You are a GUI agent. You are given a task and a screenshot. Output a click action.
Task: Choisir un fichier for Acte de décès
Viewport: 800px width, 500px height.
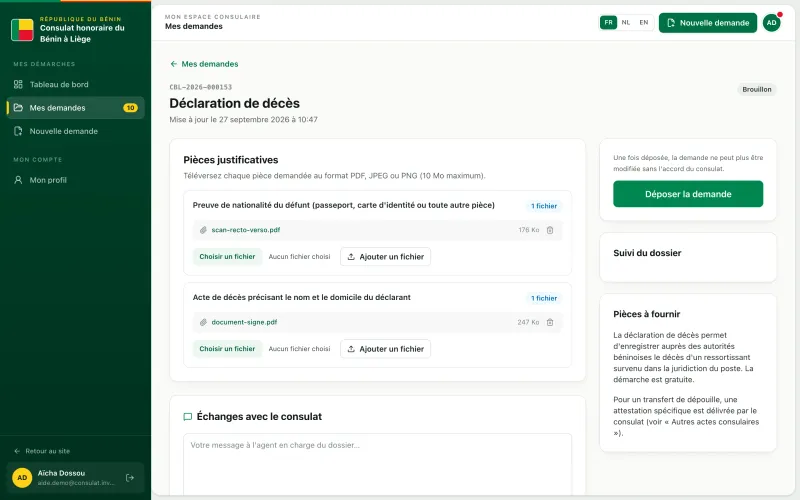pyautogui.click(x=227, y=349)
